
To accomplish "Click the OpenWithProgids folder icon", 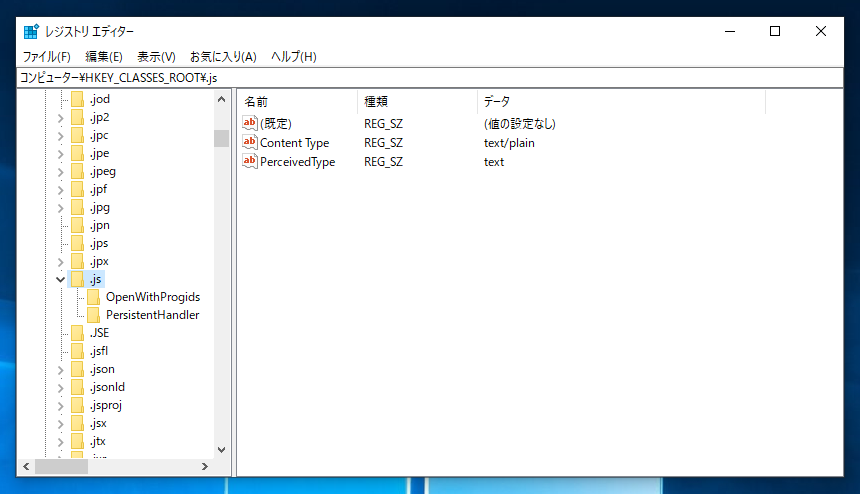I will (x=94, y=297).
